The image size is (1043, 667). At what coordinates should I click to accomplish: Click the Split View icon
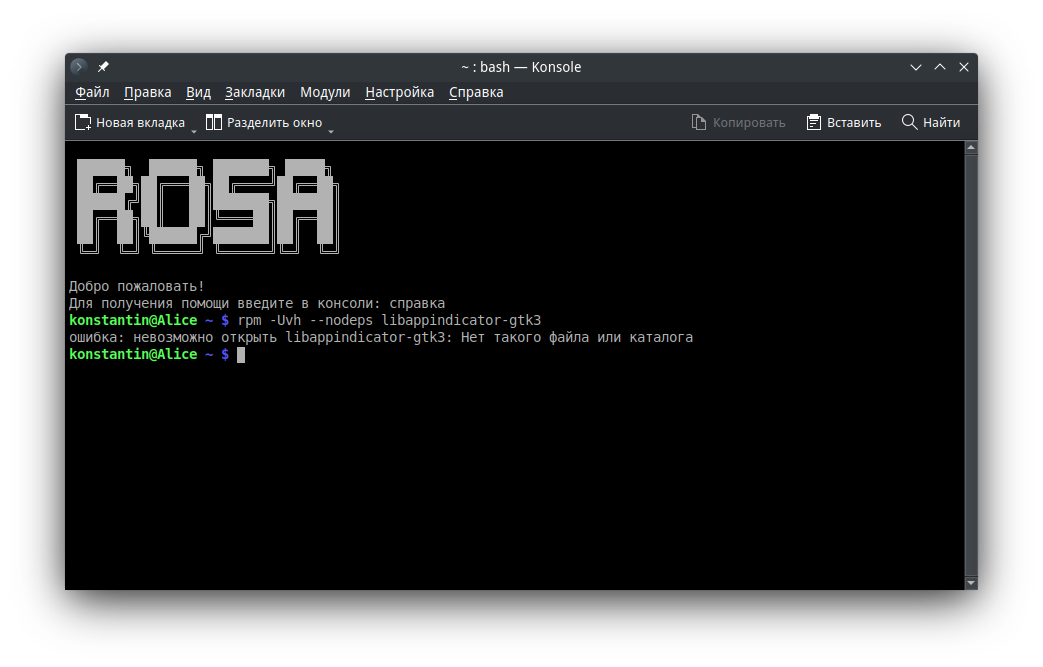point(214,122)
